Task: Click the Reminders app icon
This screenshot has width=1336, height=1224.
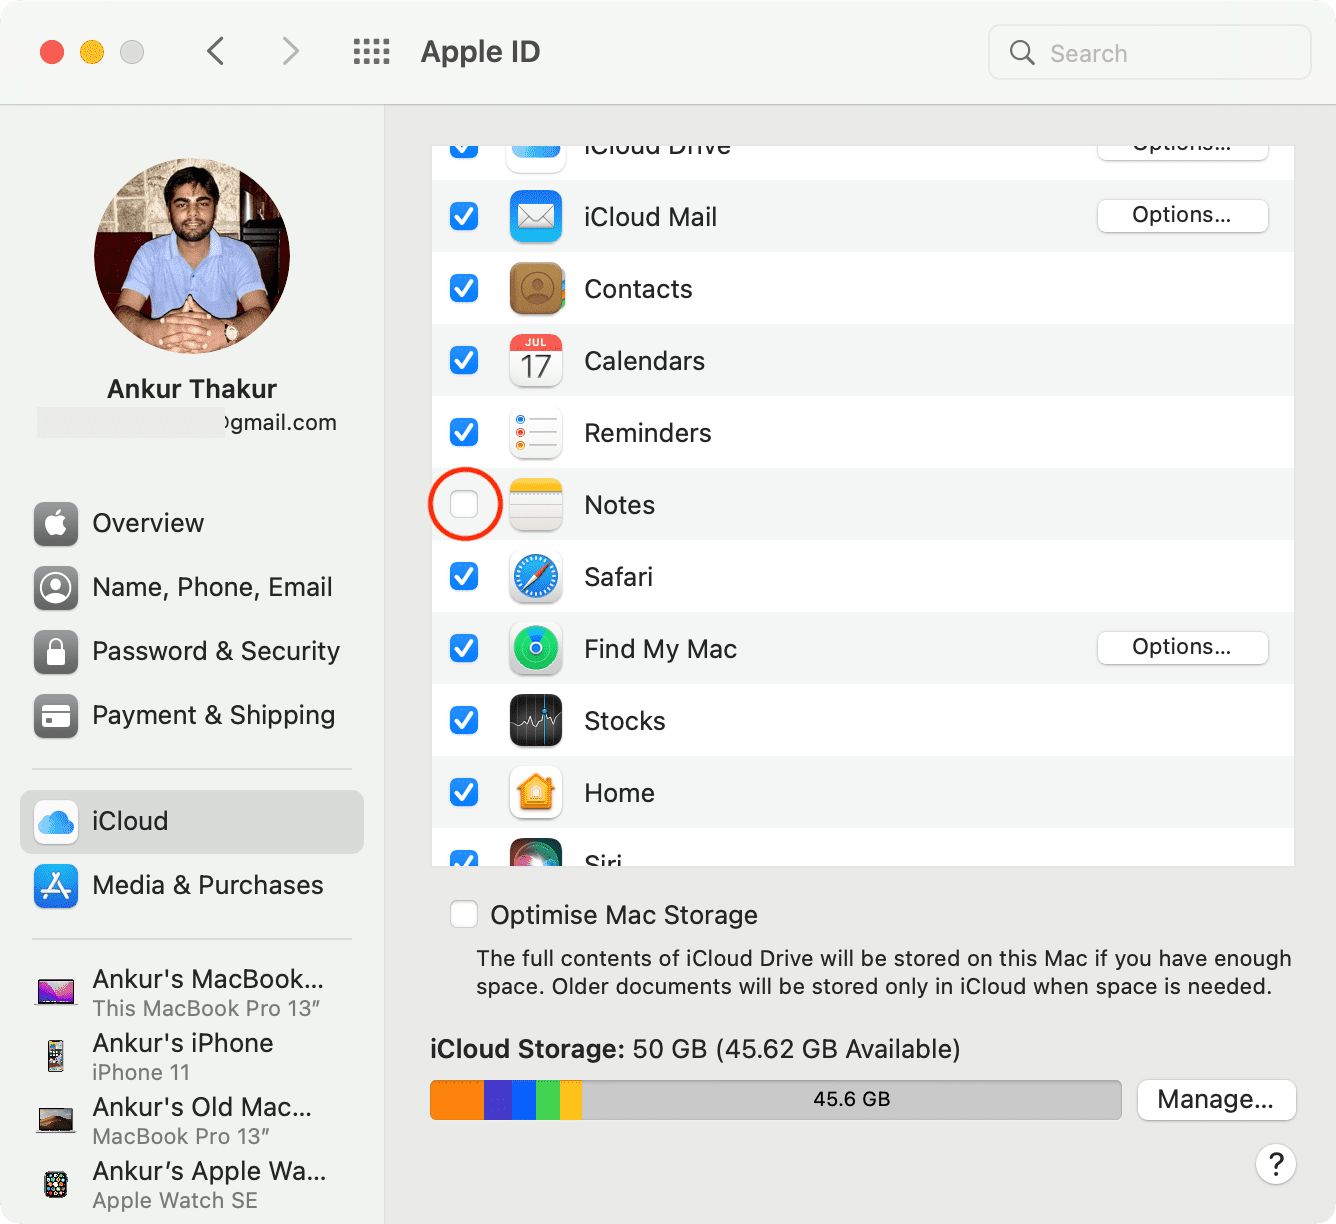Action: point(536,432)
